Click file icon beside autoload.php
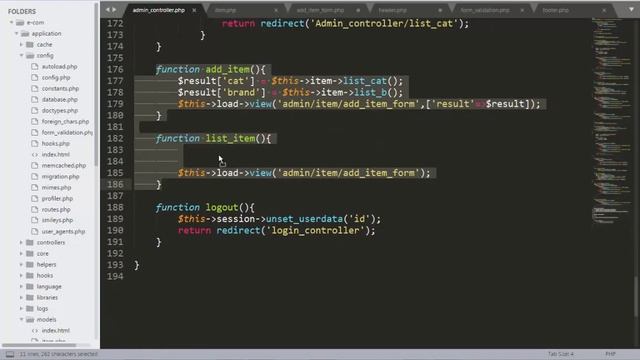Image resolution: width=640 pixels, height=360 pixels. click(35, 67)
